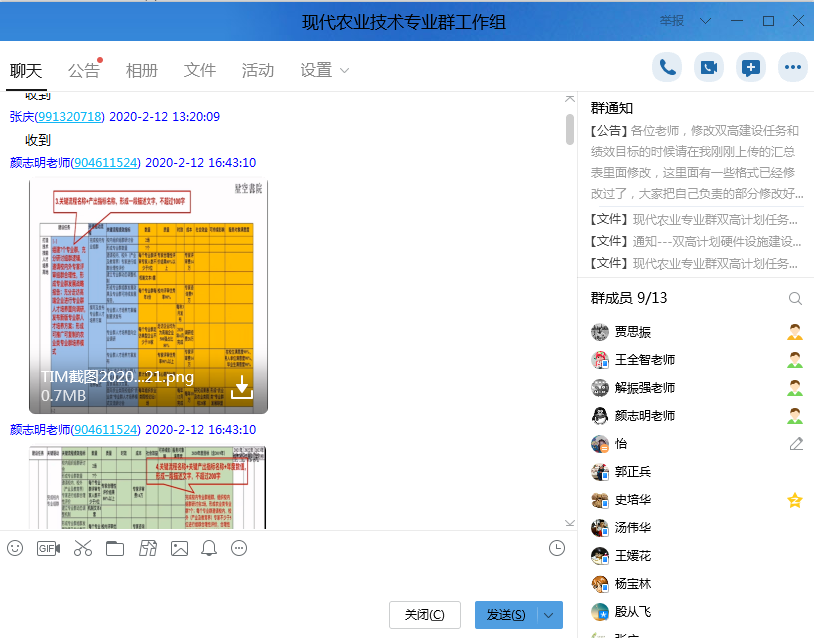Click the 关闭(C) button
This screenshot has width=814, height=638.
click(x=425, y=615)
